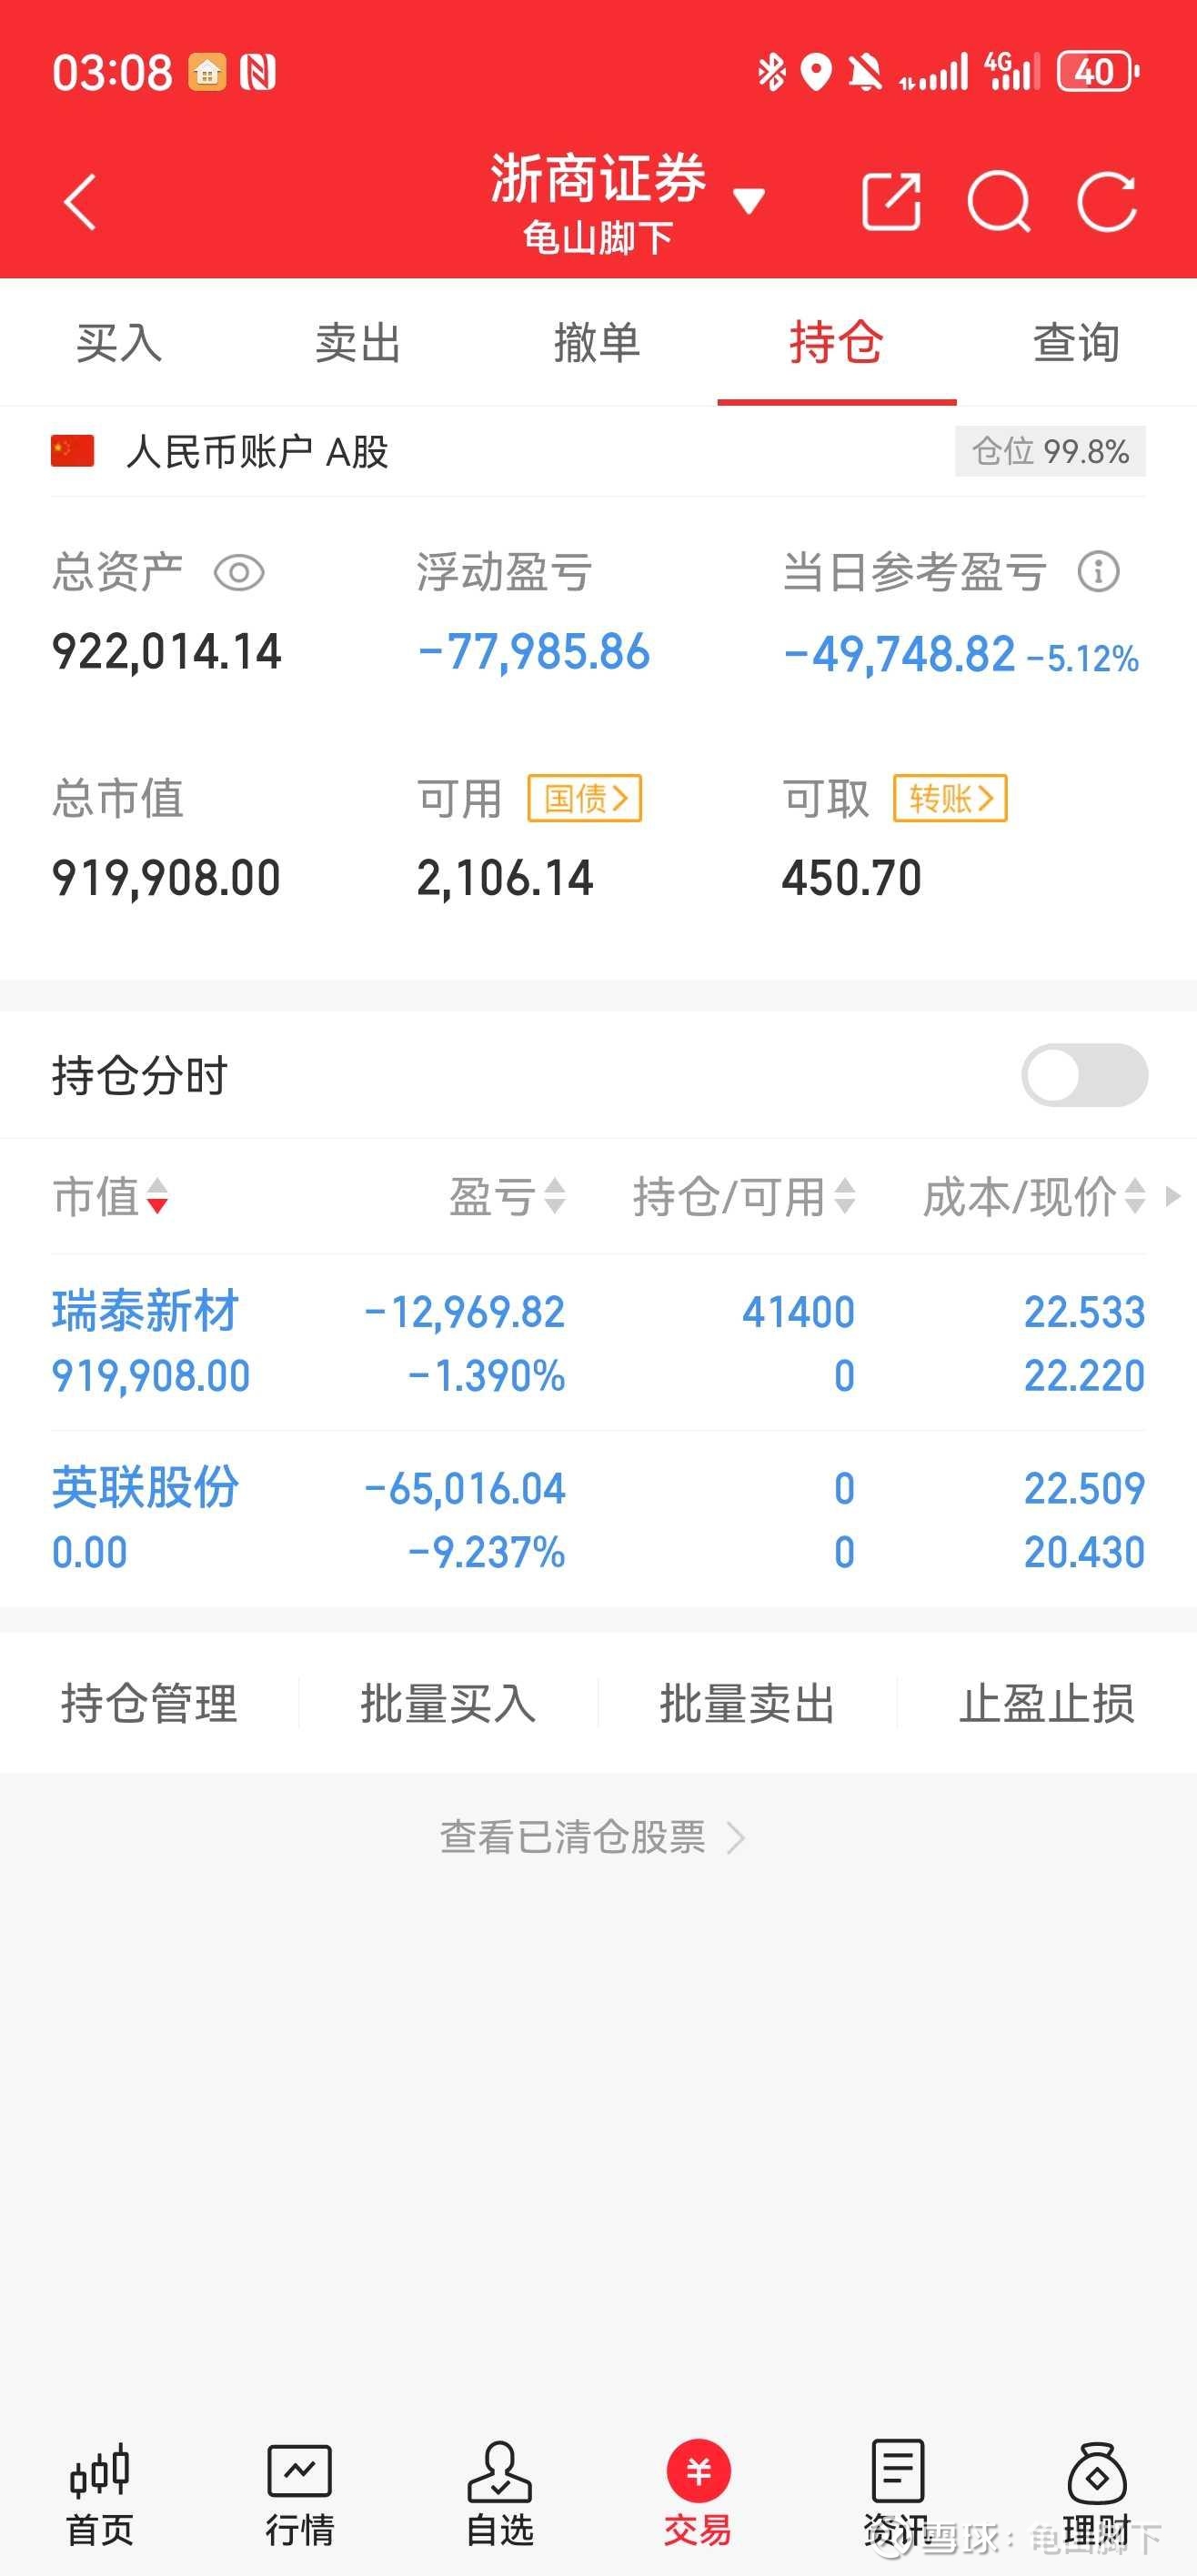Sort holdings by 市值 column
This screenshot has width=1197, height=2576.
coord(110,1197)
